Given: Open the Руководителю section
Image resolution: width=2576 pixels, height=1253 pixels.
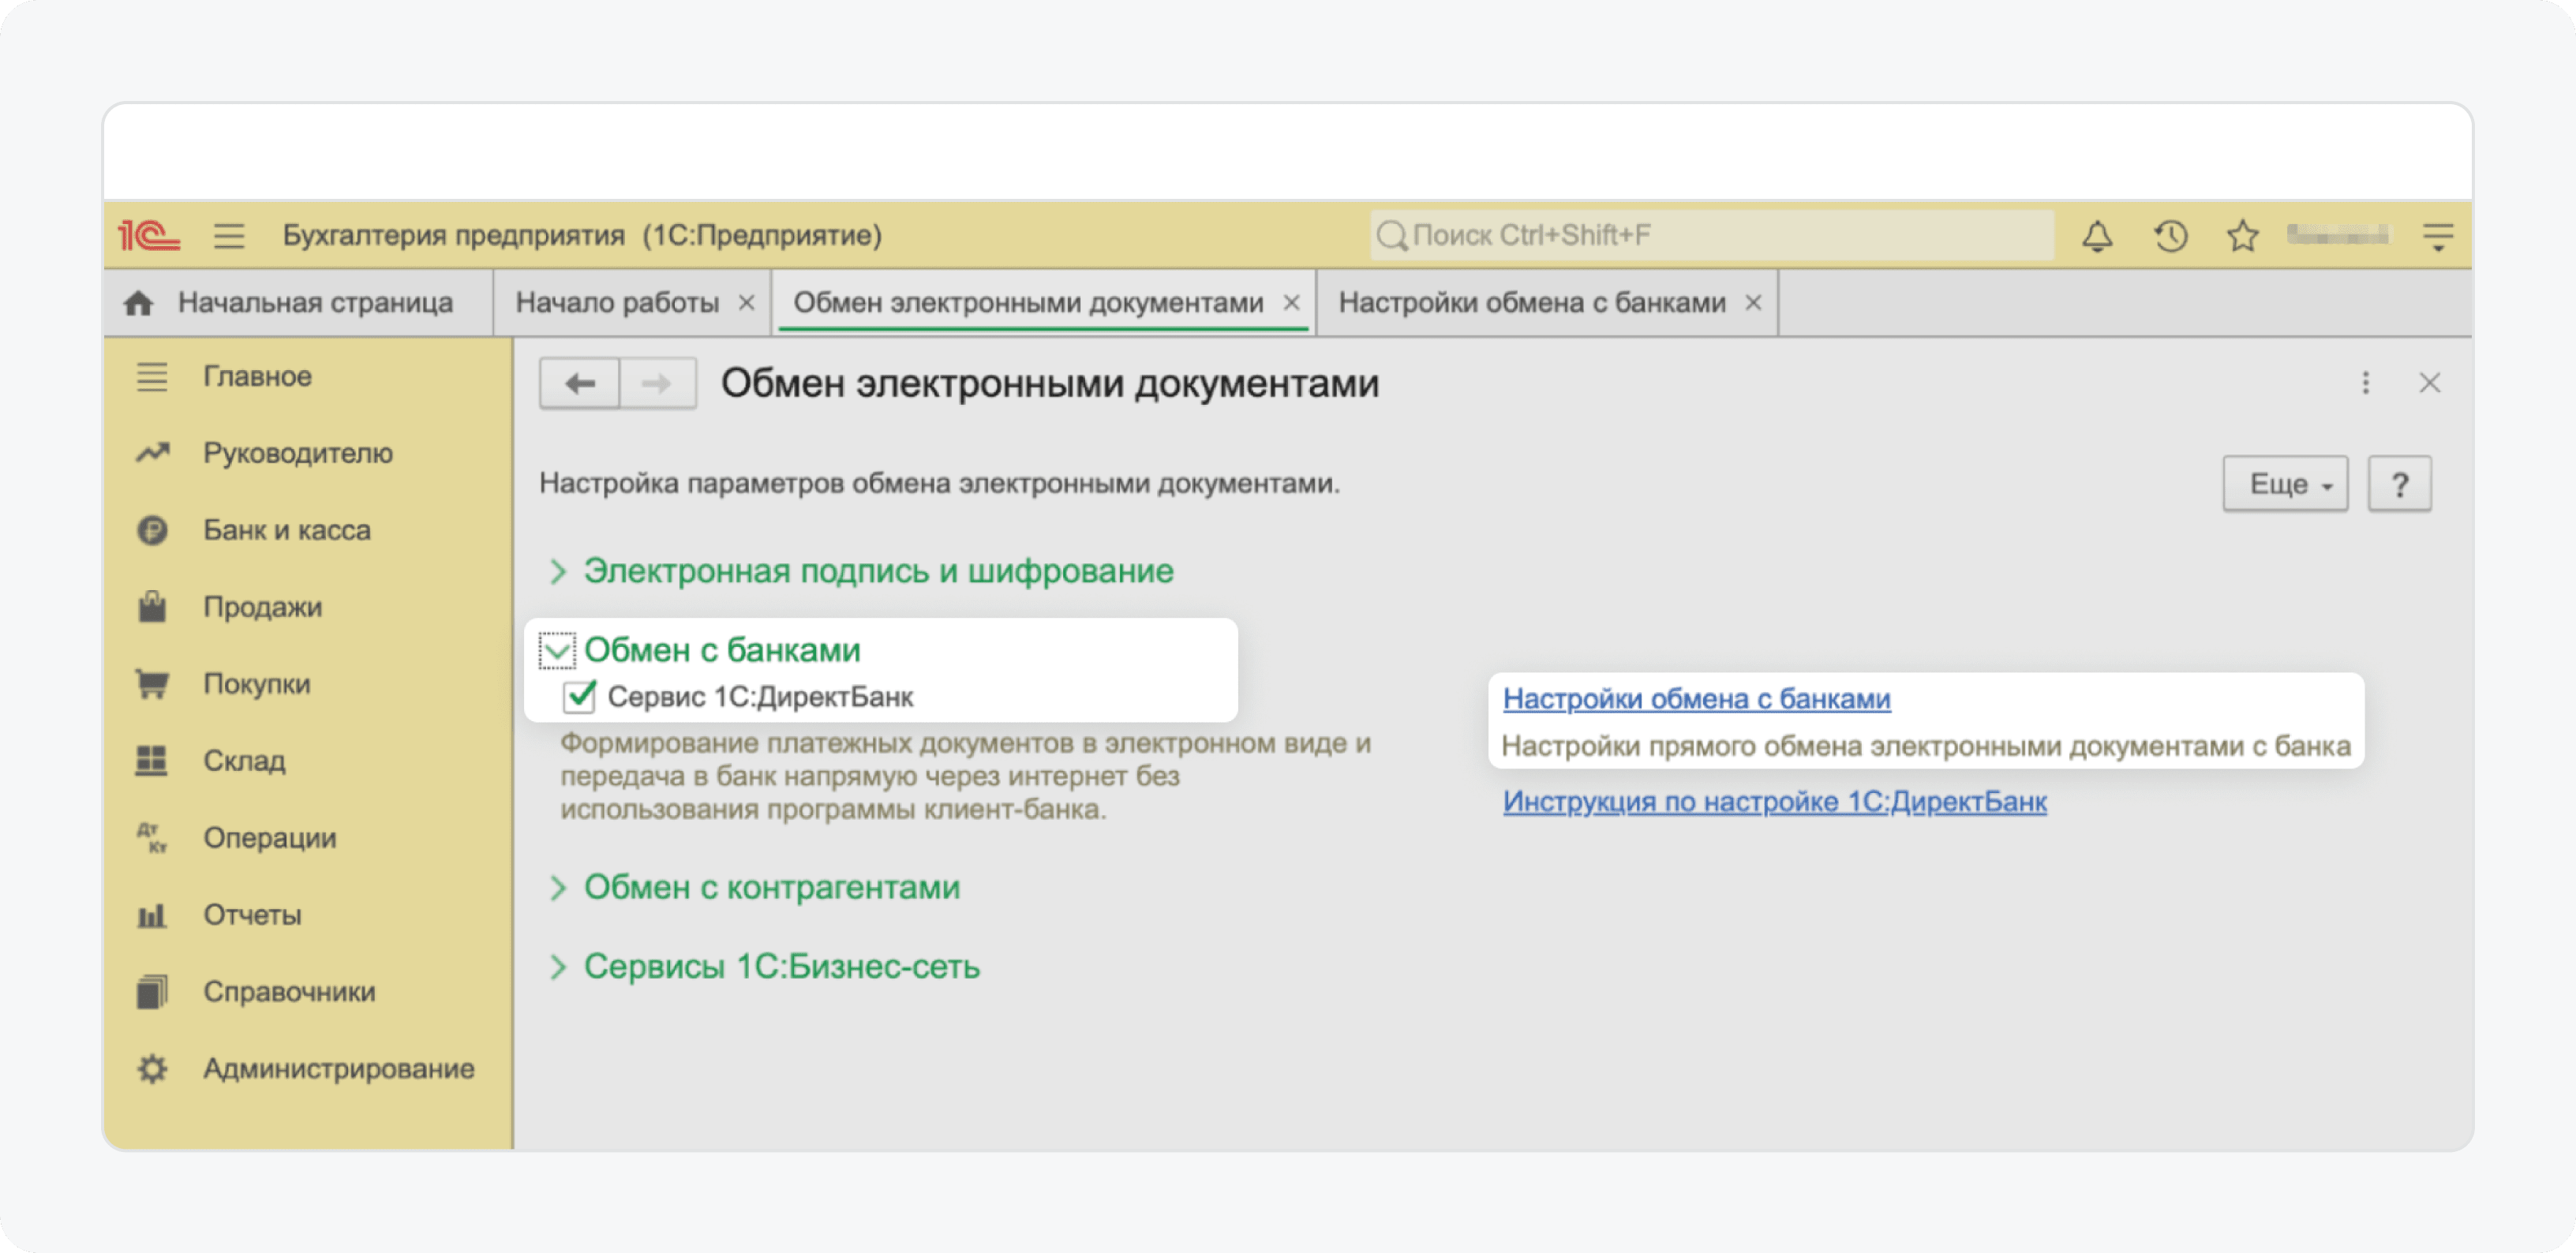Looking at the screenshot, I should (x=298, y=454).
